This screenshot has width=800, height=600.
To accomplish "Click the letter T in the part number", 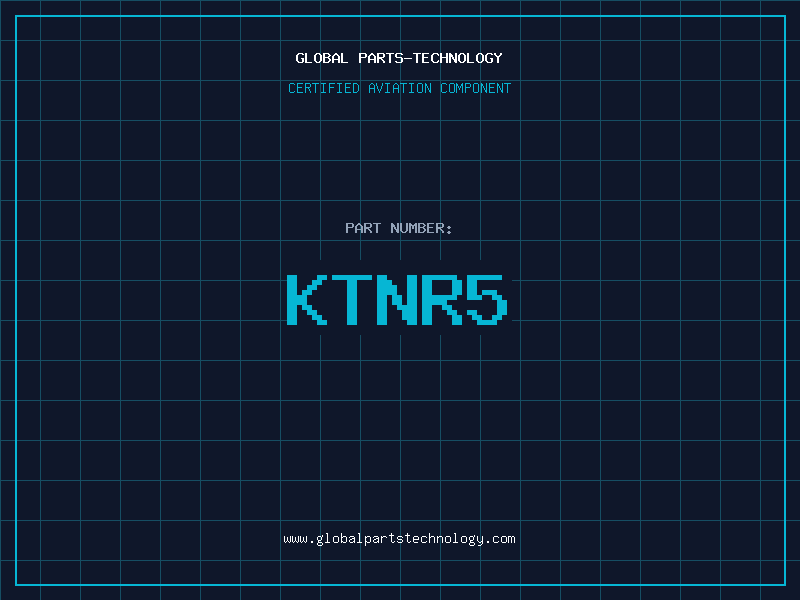I will point(352,300).
